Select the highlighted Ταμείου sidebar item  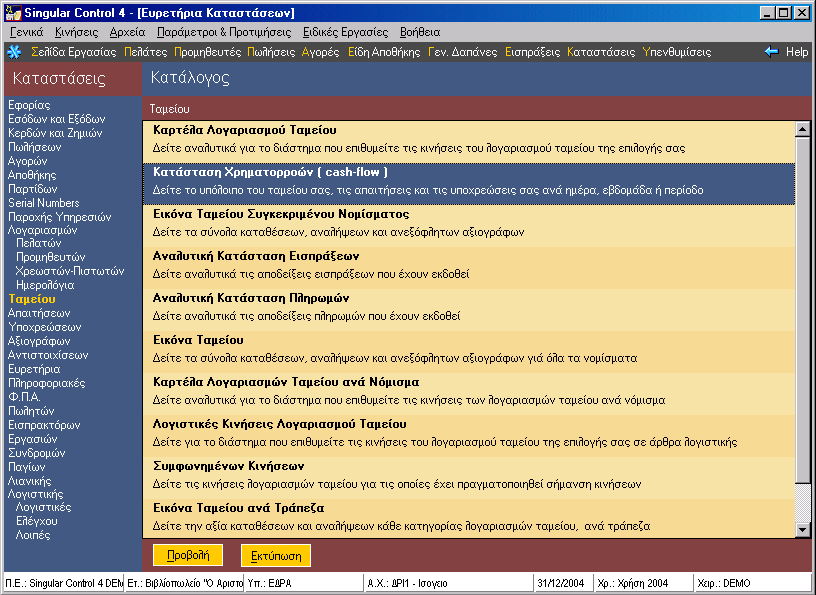point(32,299)
